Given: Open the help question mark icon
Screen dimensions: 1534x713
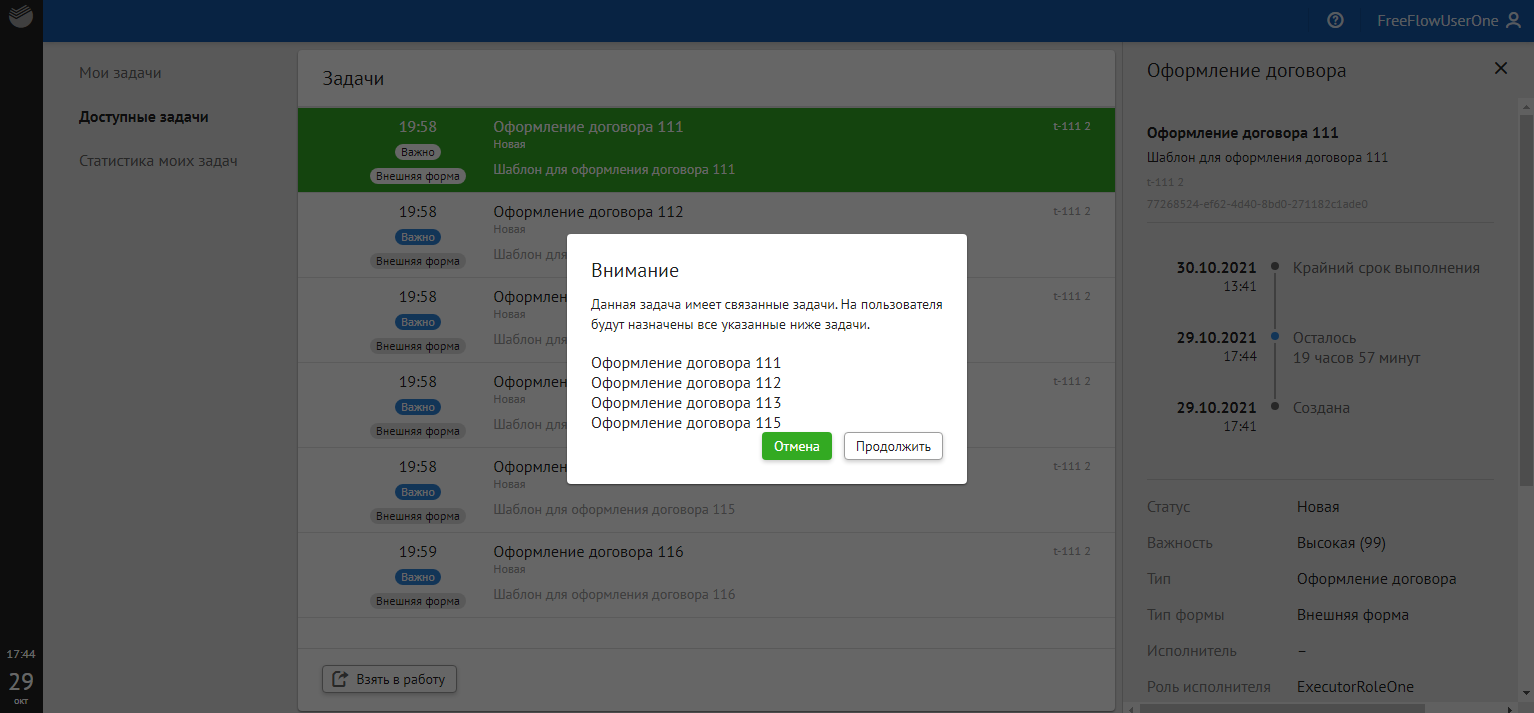Looking at the screenshot, I should click(x=1334, y=20).
